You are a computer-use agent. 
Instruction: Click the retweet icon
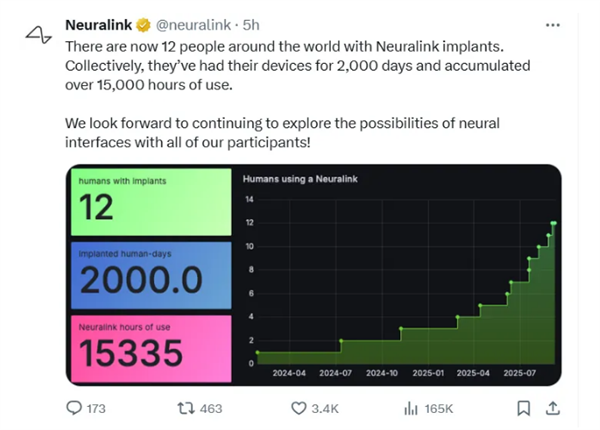pos(183,408)
